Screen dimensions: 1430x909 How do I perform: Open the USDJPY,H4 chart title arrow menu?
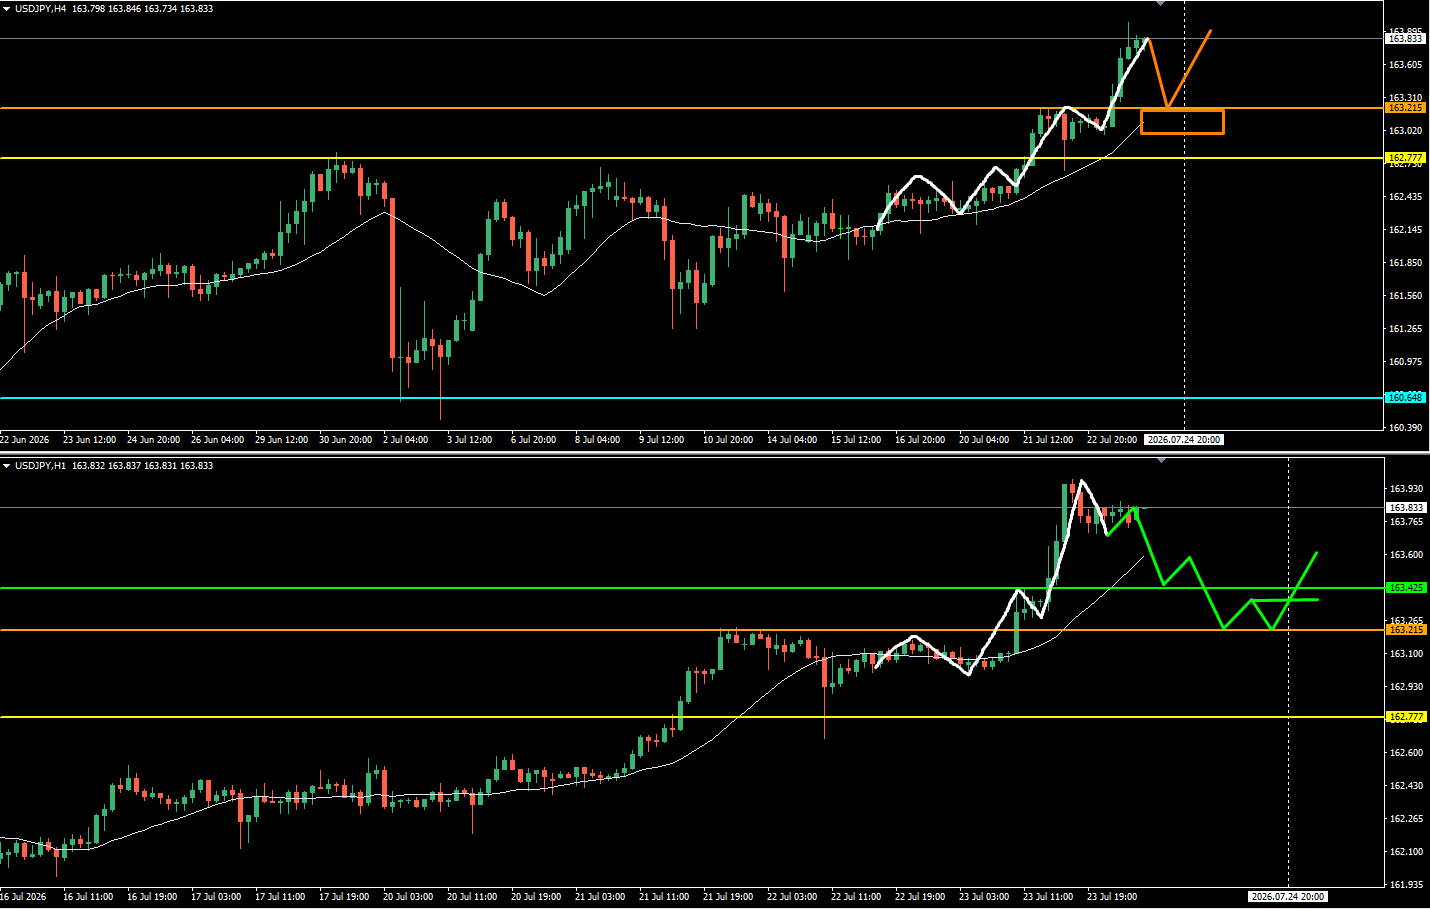point(7,9)
